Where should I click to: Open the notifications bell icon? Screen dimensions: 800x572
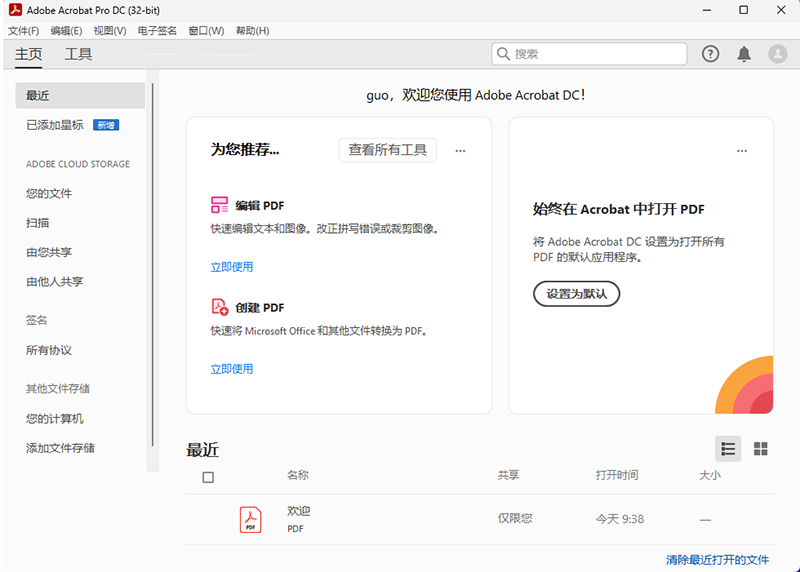pyautogui.click(x=744, y=54)
